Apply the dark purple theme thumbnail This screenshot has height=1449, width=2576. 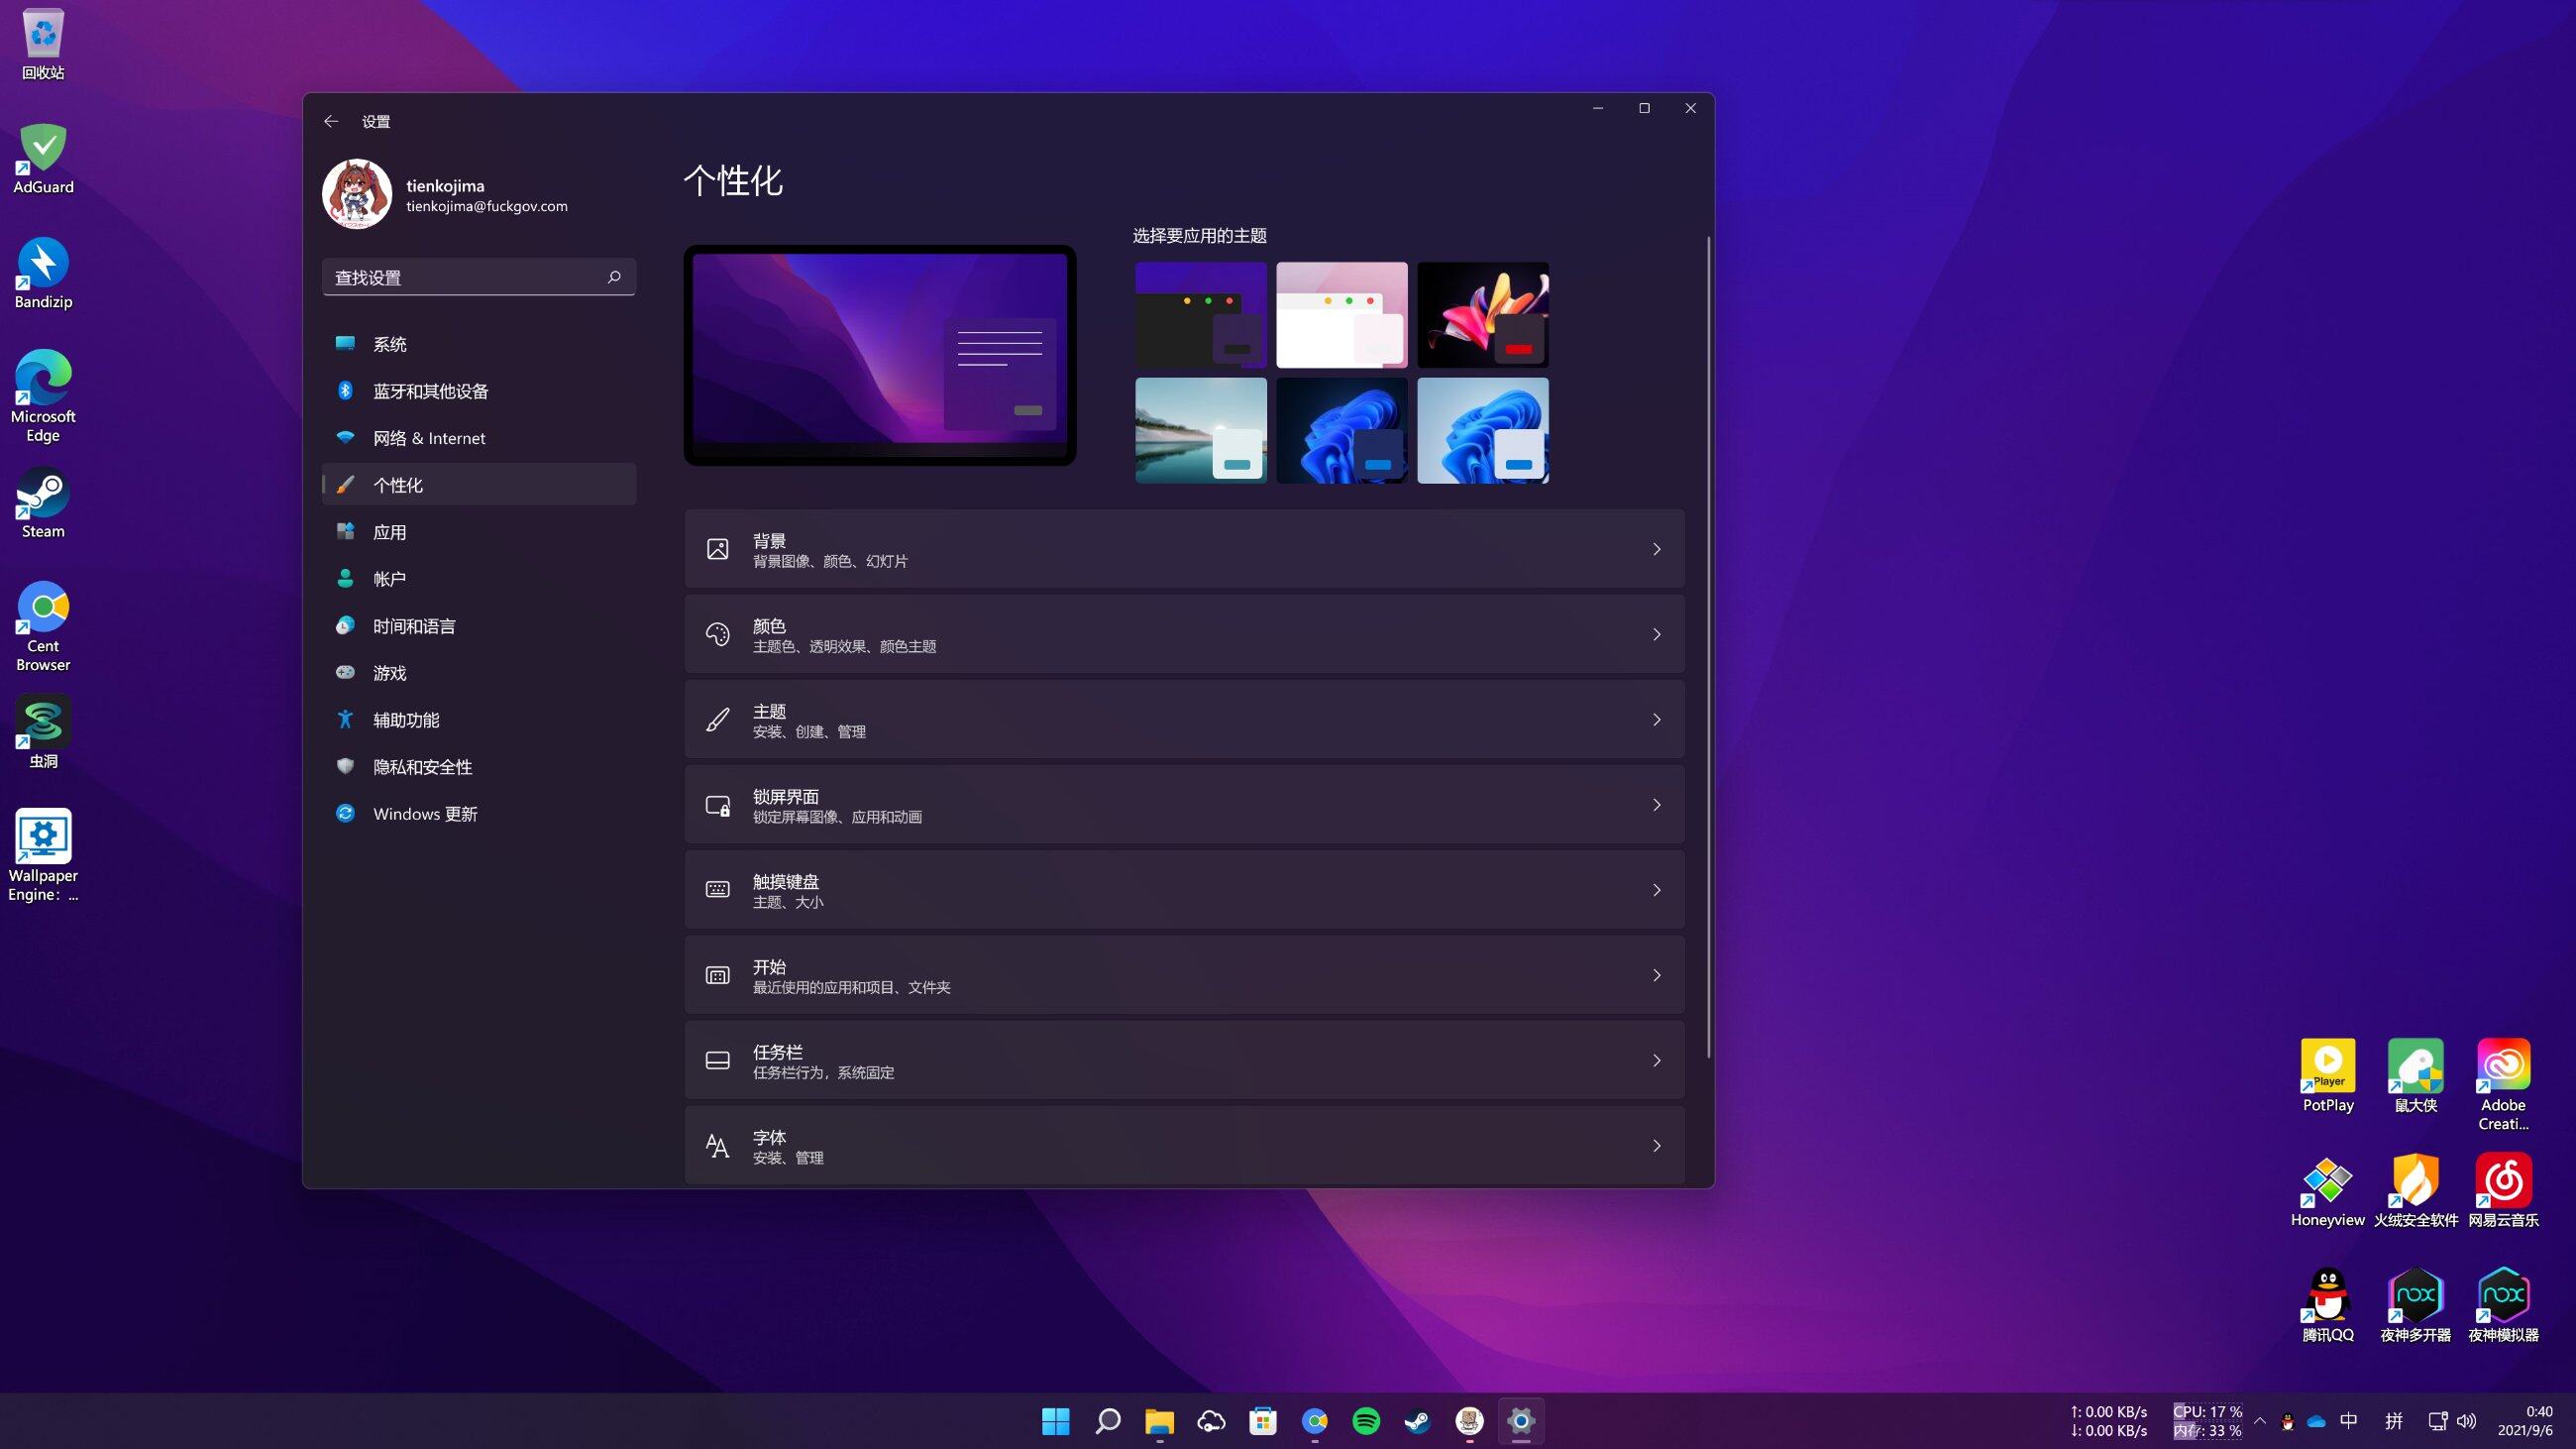tap(1201, 315)
